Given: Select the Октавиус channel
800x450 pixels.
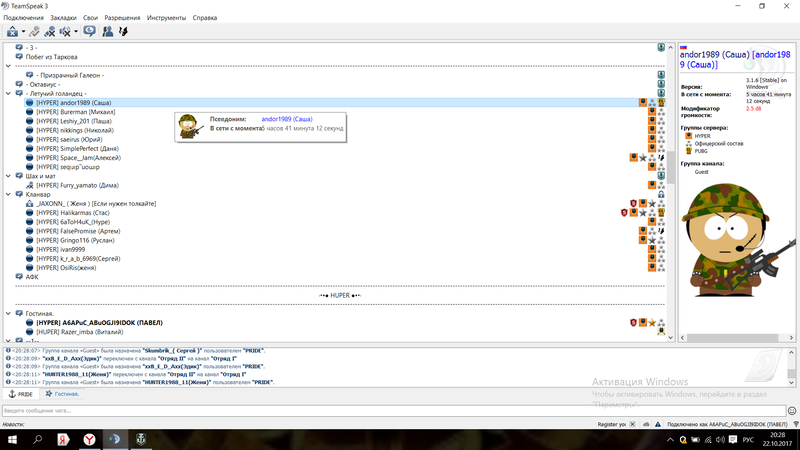Looking at the screenshot, I should coord(43,84).
